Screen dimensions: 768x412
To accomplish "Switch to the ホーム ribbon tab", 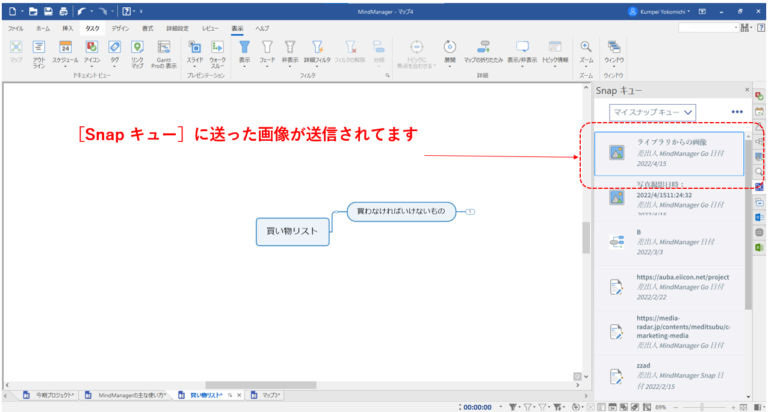I will (x=43, y=28).
